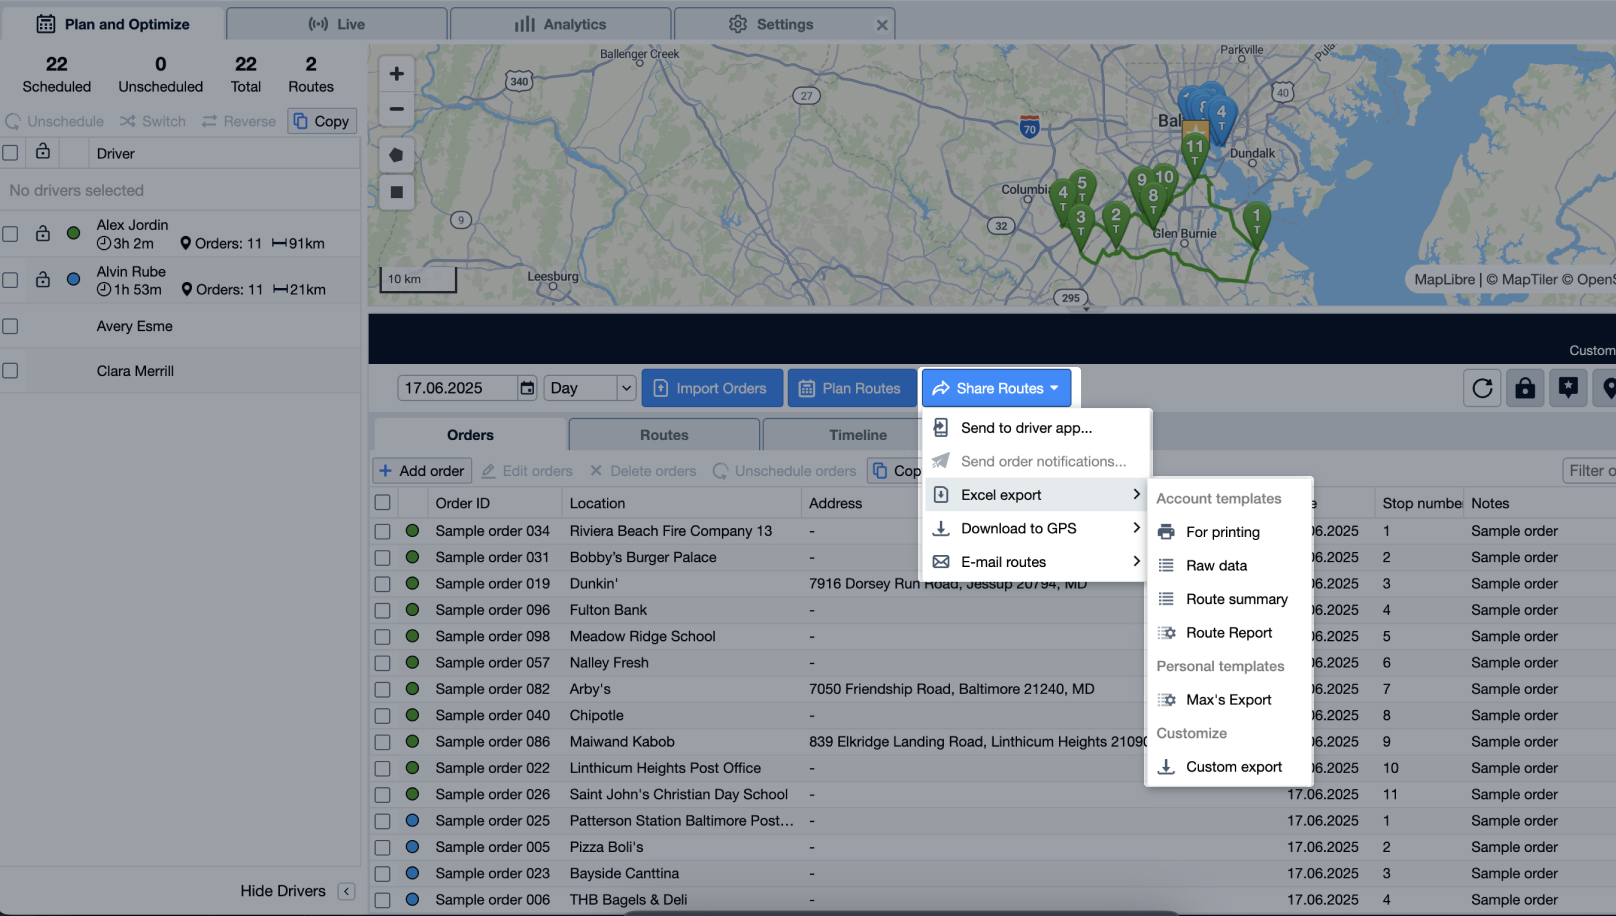Screen dimensions: 1616x916
Task: Select the rectangle selection map tool
Action: (x=397, y=192)
